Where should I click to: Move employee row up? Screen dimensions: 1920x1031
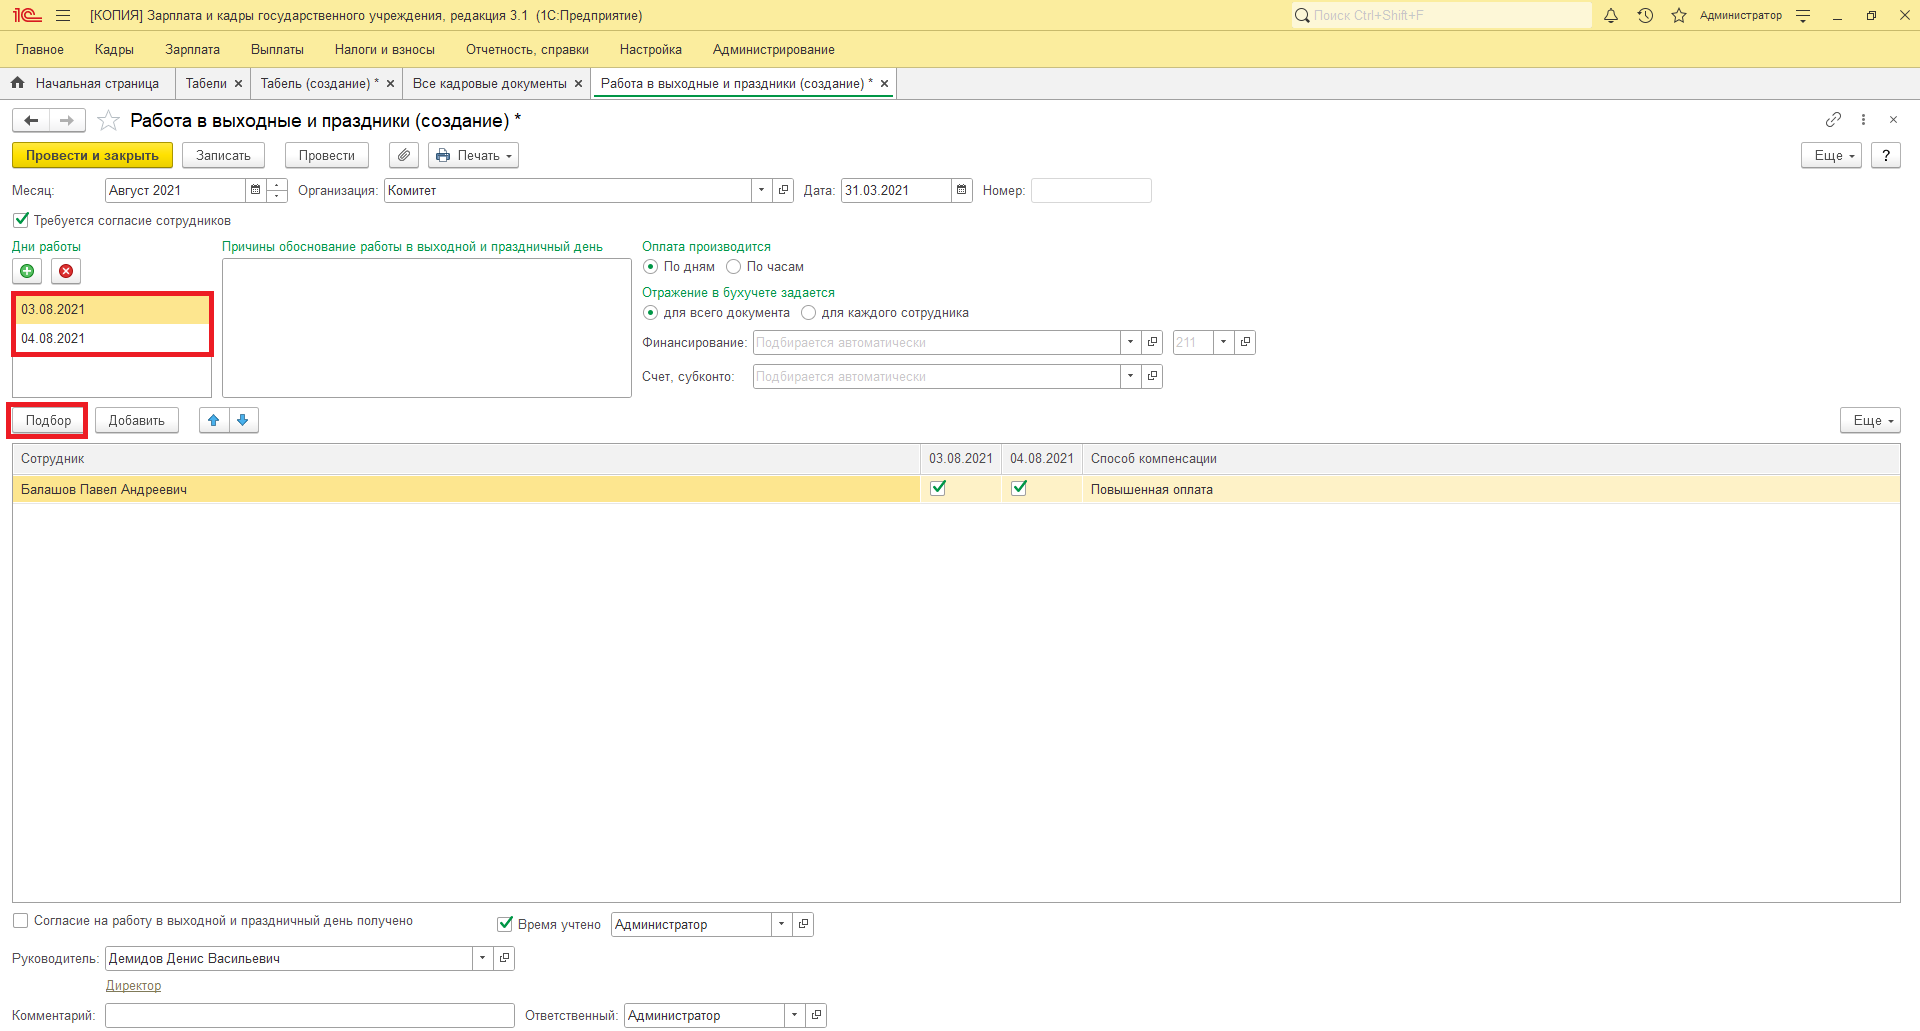pyautogui.click(x=214, y=421)
